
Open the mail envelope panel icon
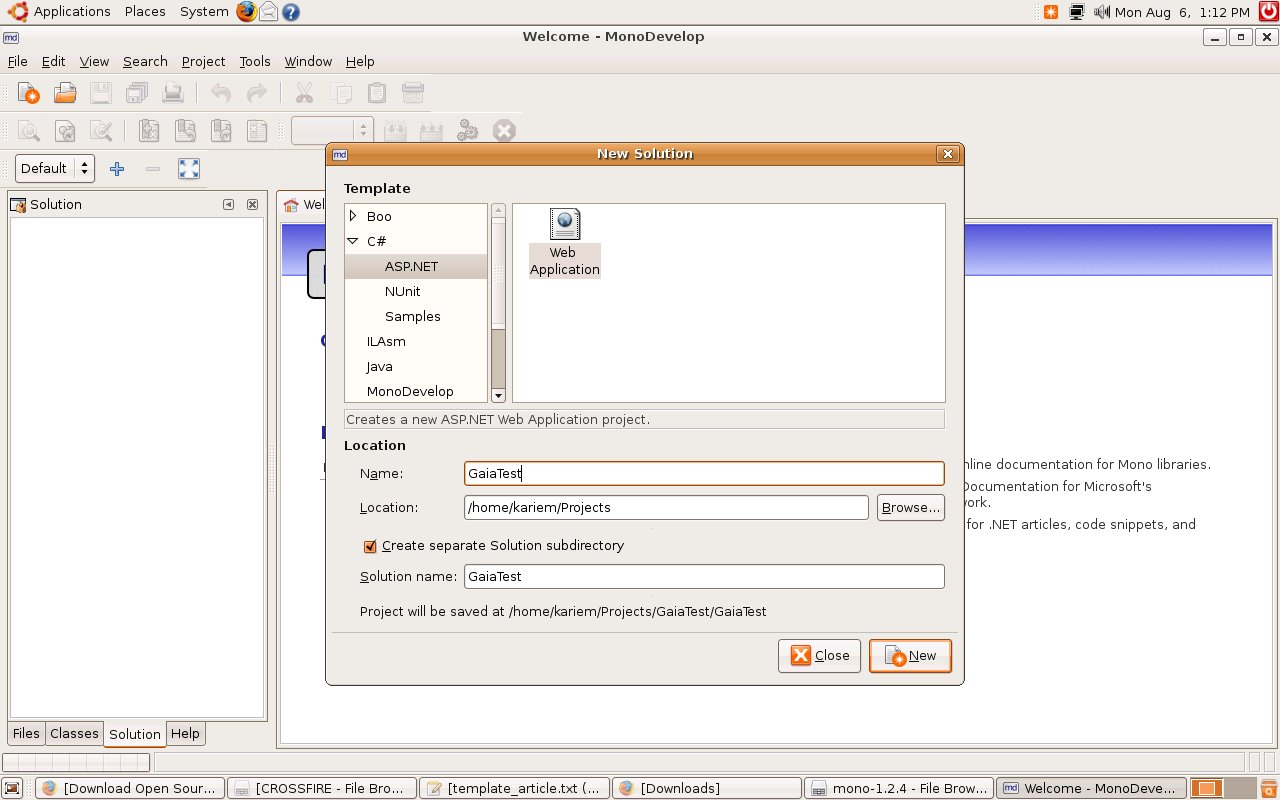tap(268, 12)
